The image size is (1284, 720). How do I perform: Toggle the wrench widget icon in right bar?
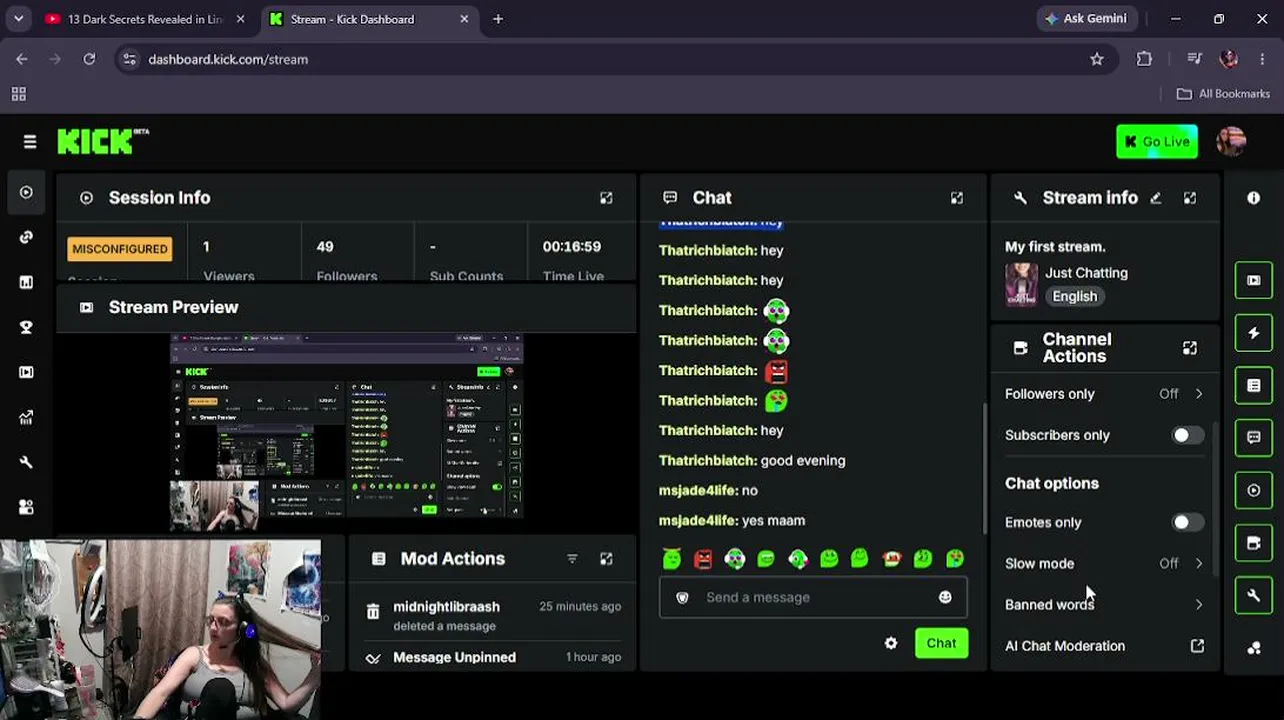1254,596
